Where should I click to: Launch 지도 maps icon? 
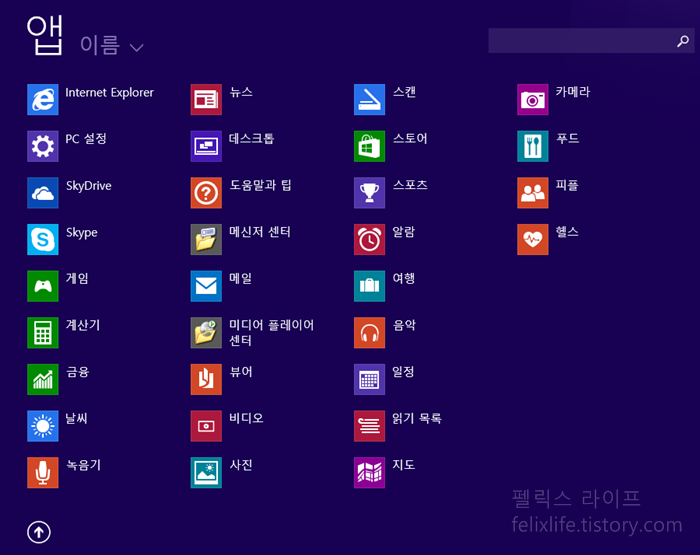coord(369,472)
